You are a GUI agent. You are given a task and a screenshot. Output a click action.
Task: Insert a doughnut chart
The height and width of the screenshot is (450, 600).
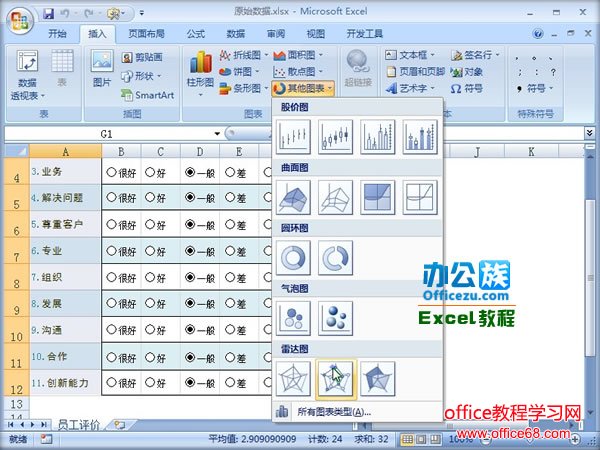click(293, 258)
